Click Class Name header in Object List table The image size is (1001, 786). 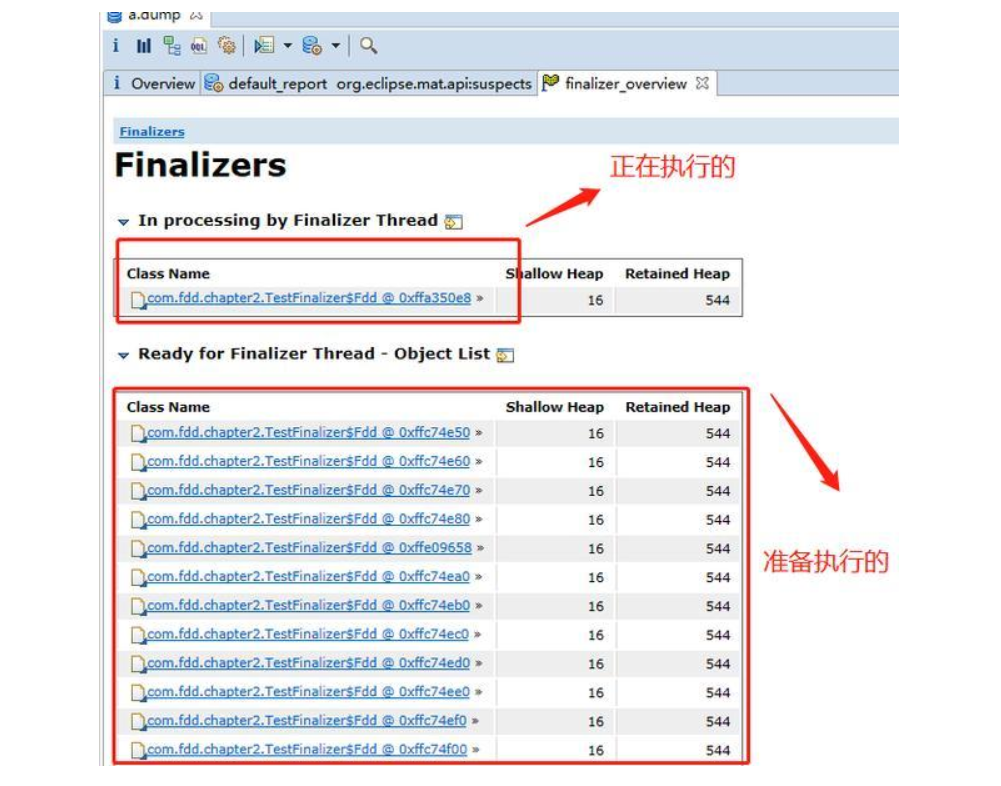[x=168, y=407]
